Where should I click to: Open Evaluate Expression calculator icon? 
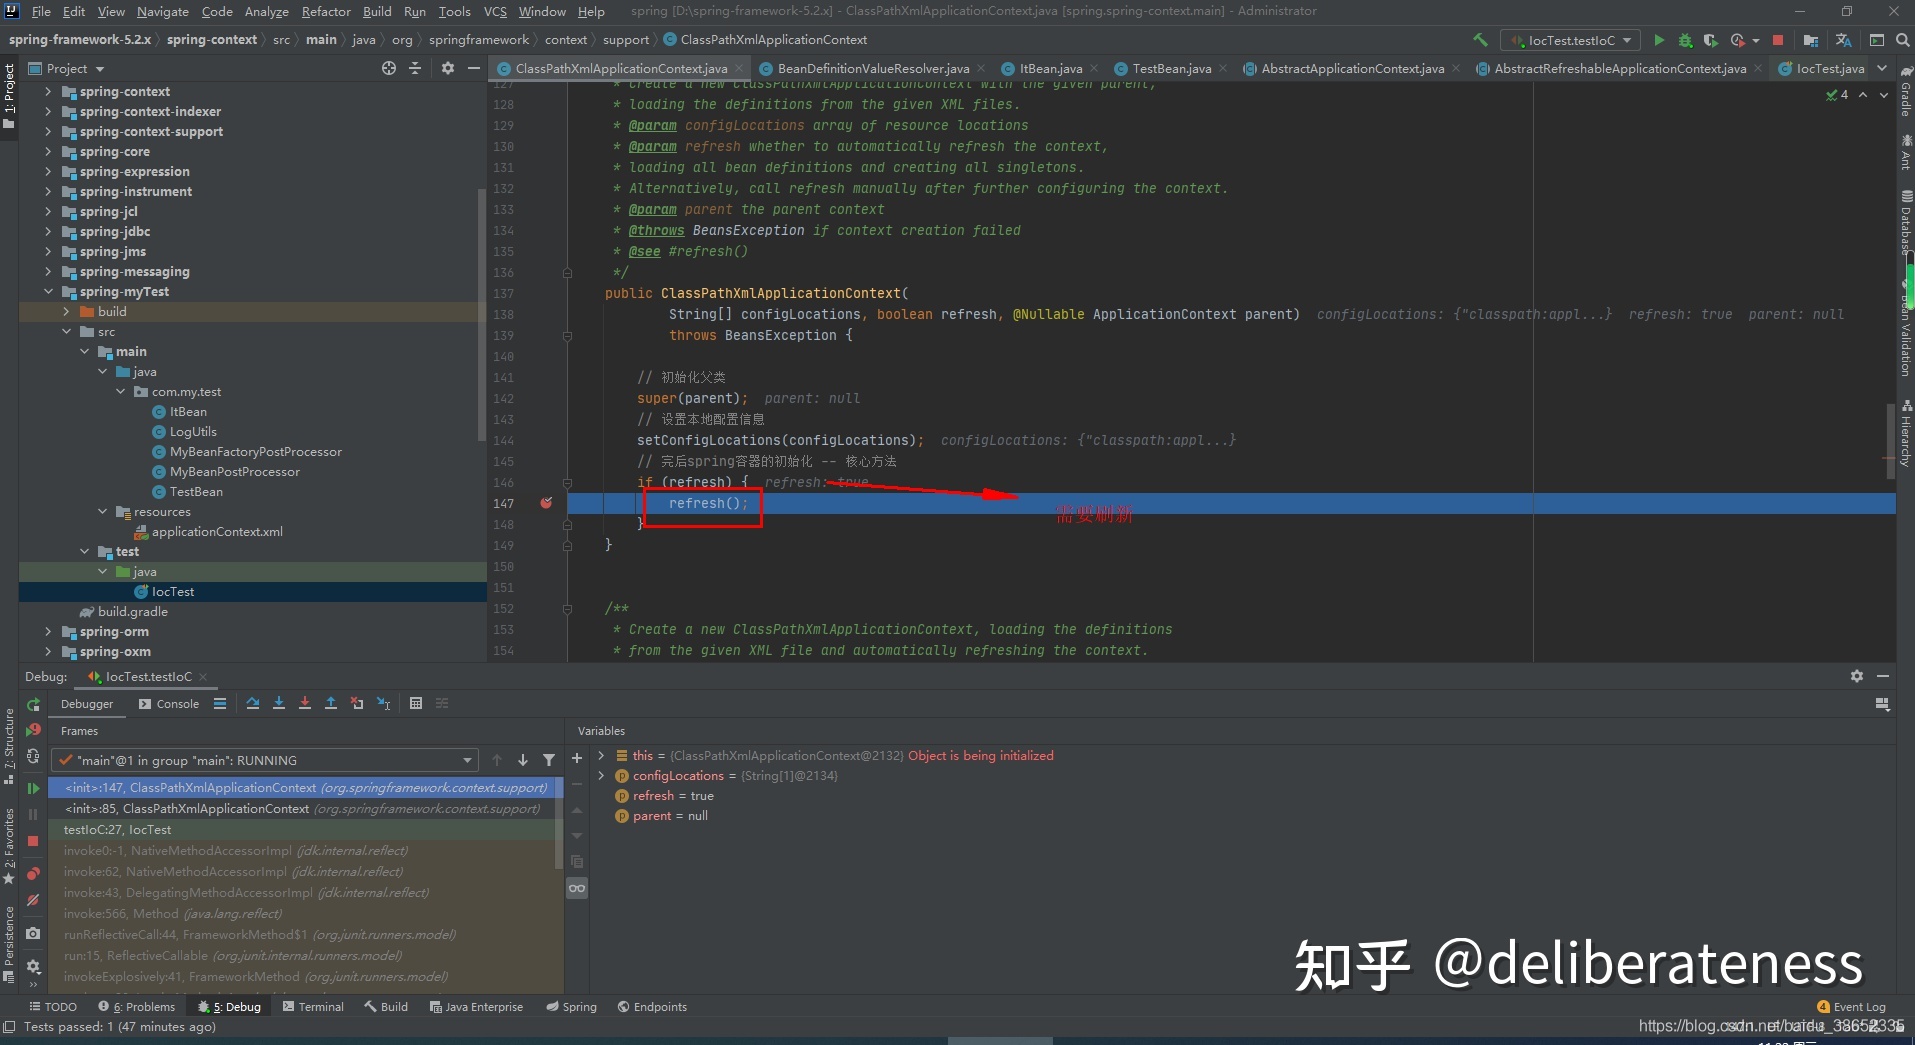(x=416, y=704)
